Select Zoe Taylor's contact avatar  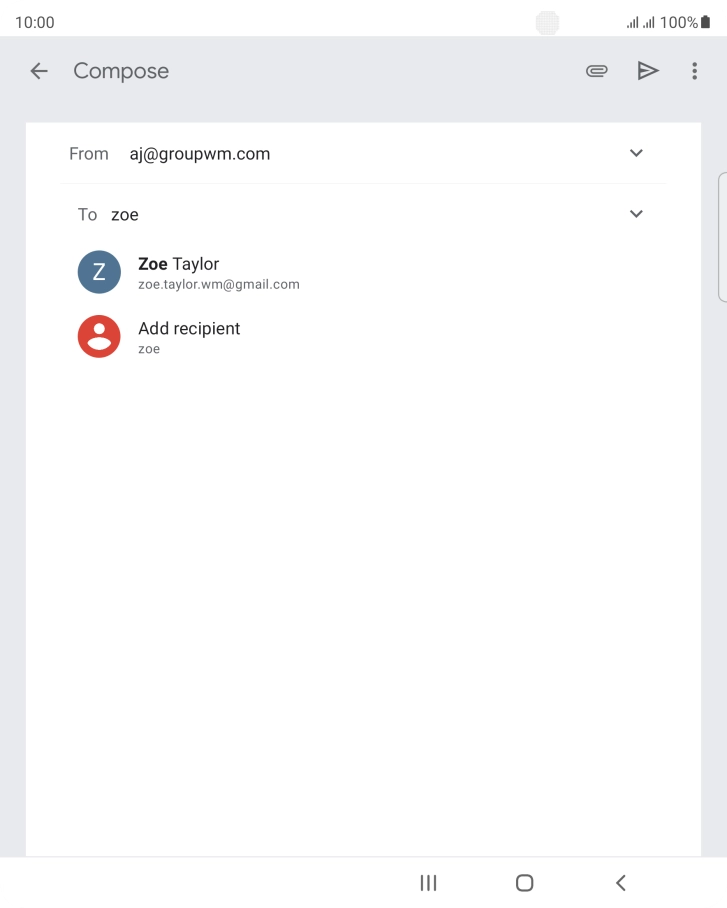point(98,272)
